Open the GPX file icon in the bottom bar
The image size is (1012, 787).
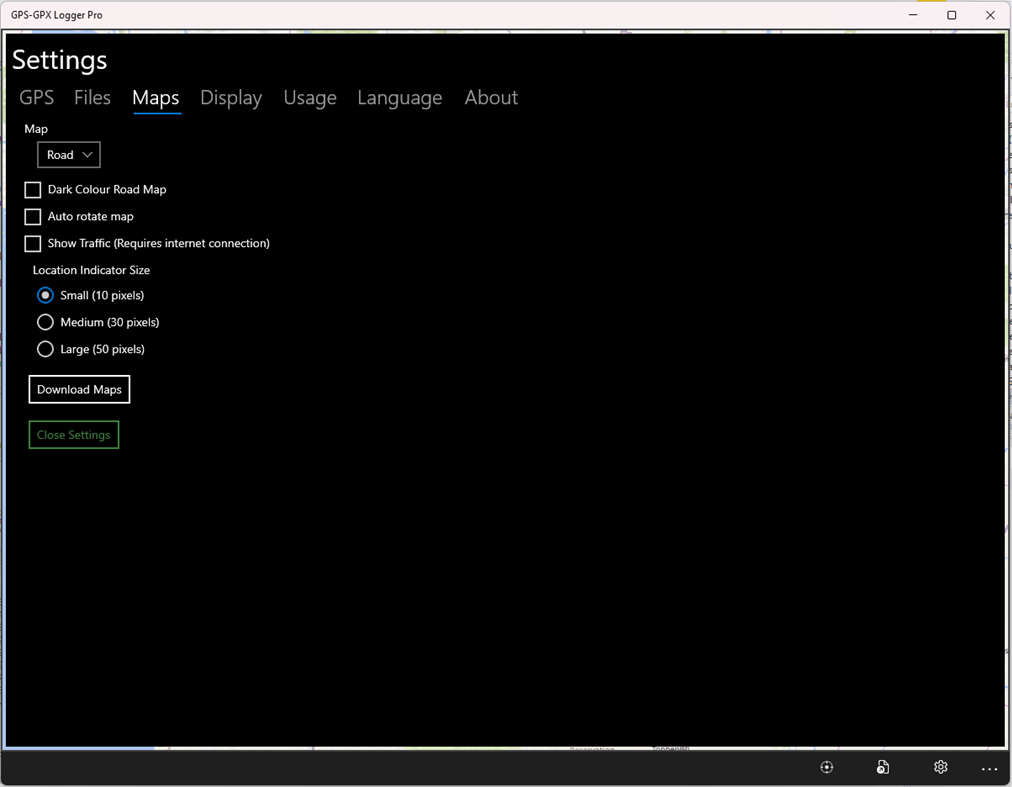[882, 766]
